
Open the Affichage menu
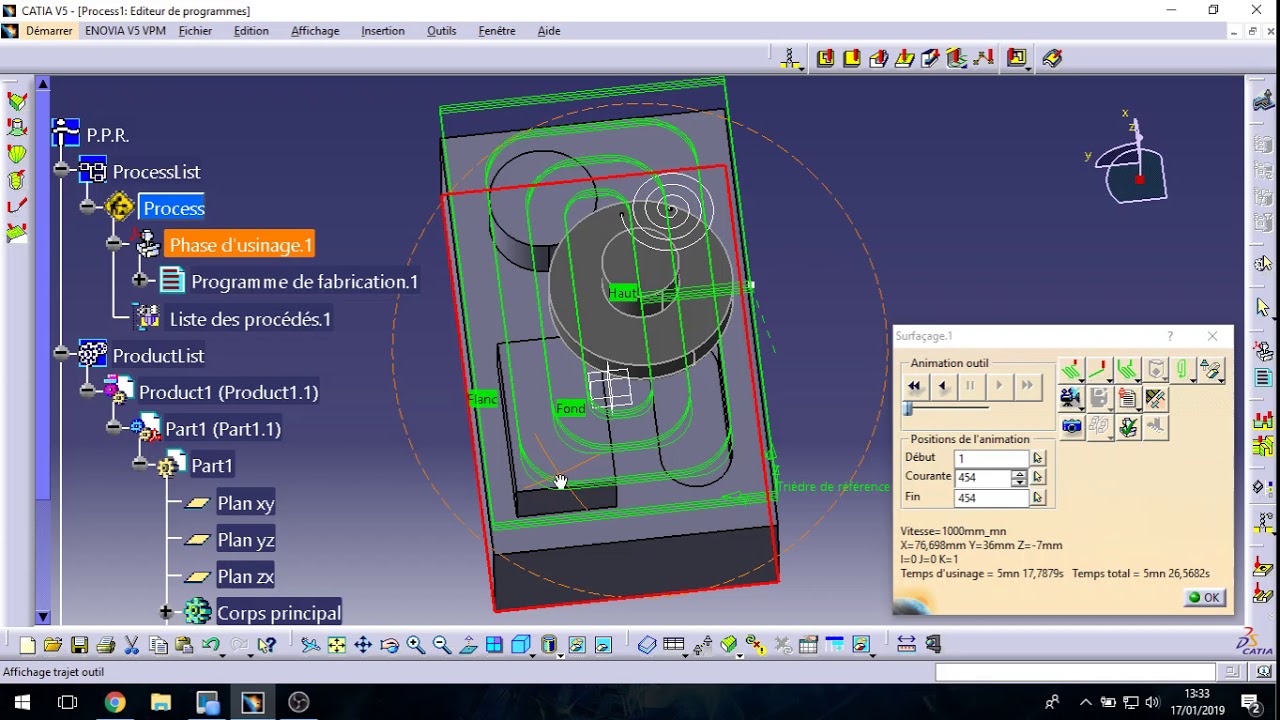point(315,31)
